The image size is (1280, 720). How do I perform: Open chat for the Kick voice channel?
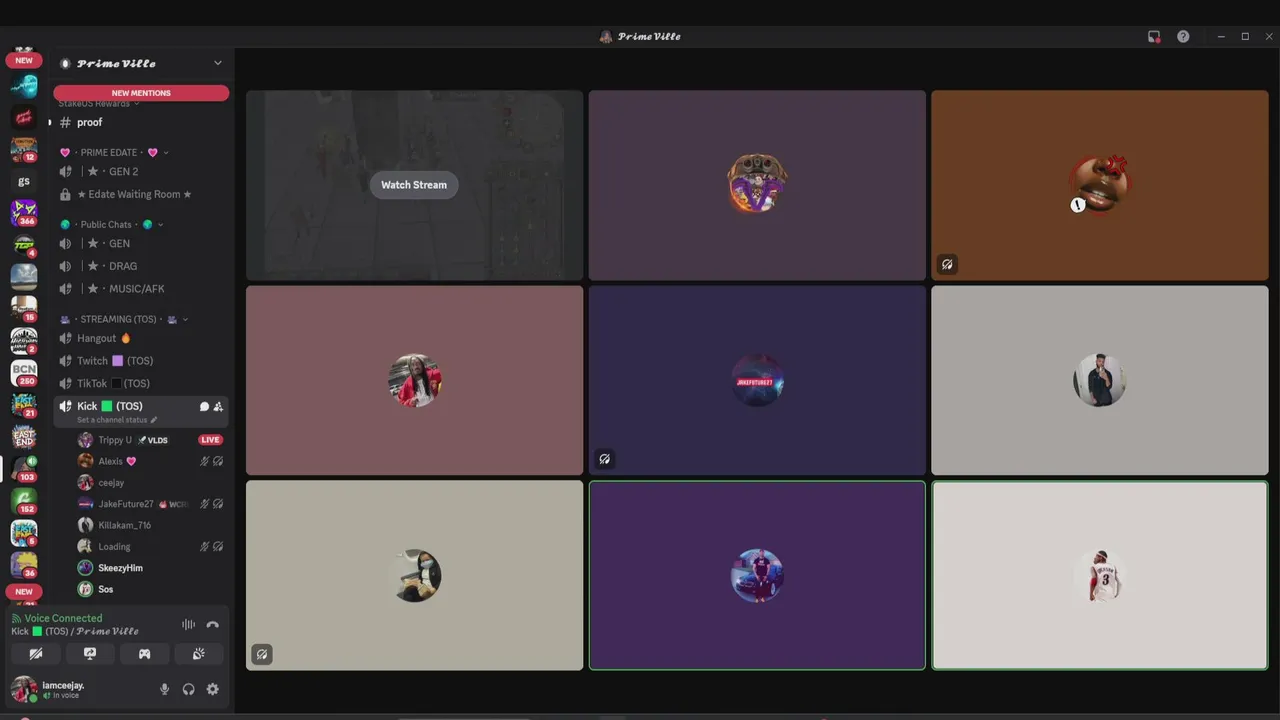(x=204, y=406)
